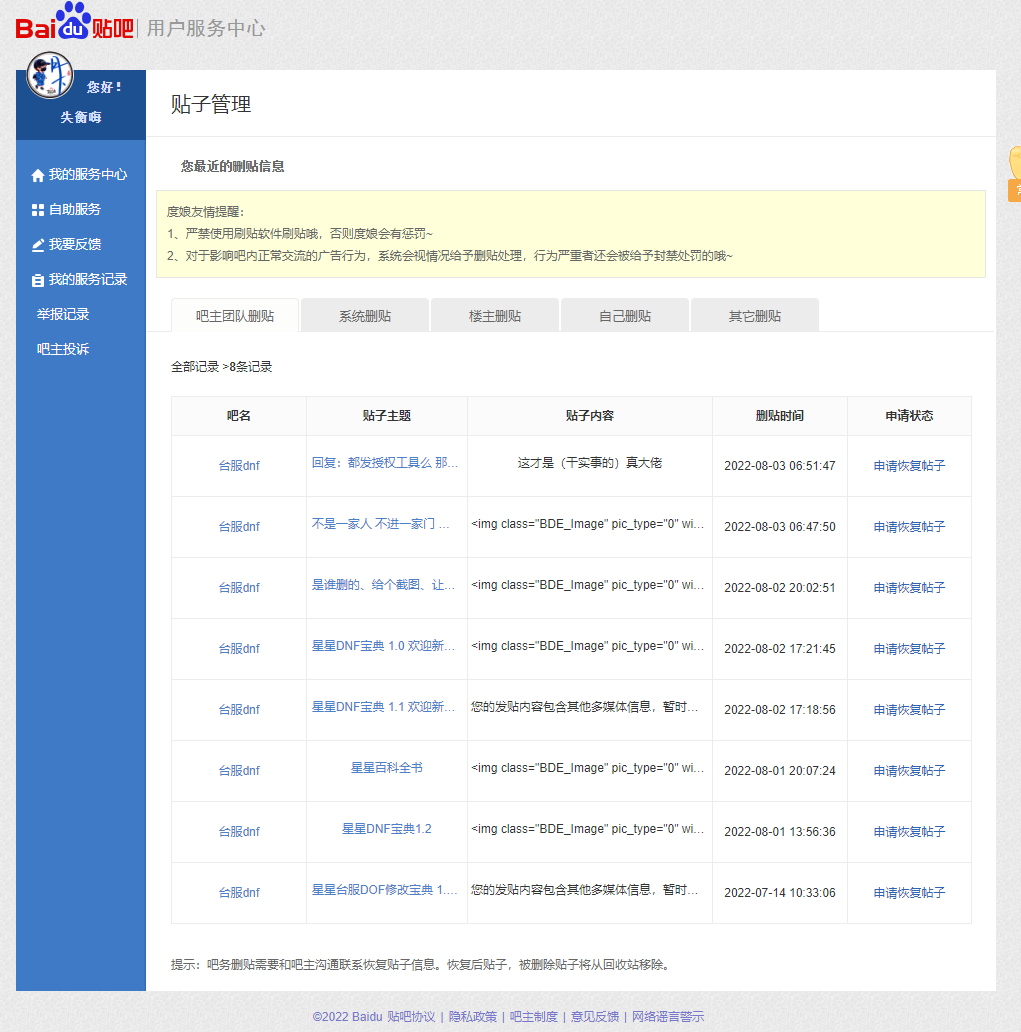Image resolution: width=1021 pixels, height=1032 pixels.
Task: Click the grid icon beside 自助服务
Action: pos(38,210)
